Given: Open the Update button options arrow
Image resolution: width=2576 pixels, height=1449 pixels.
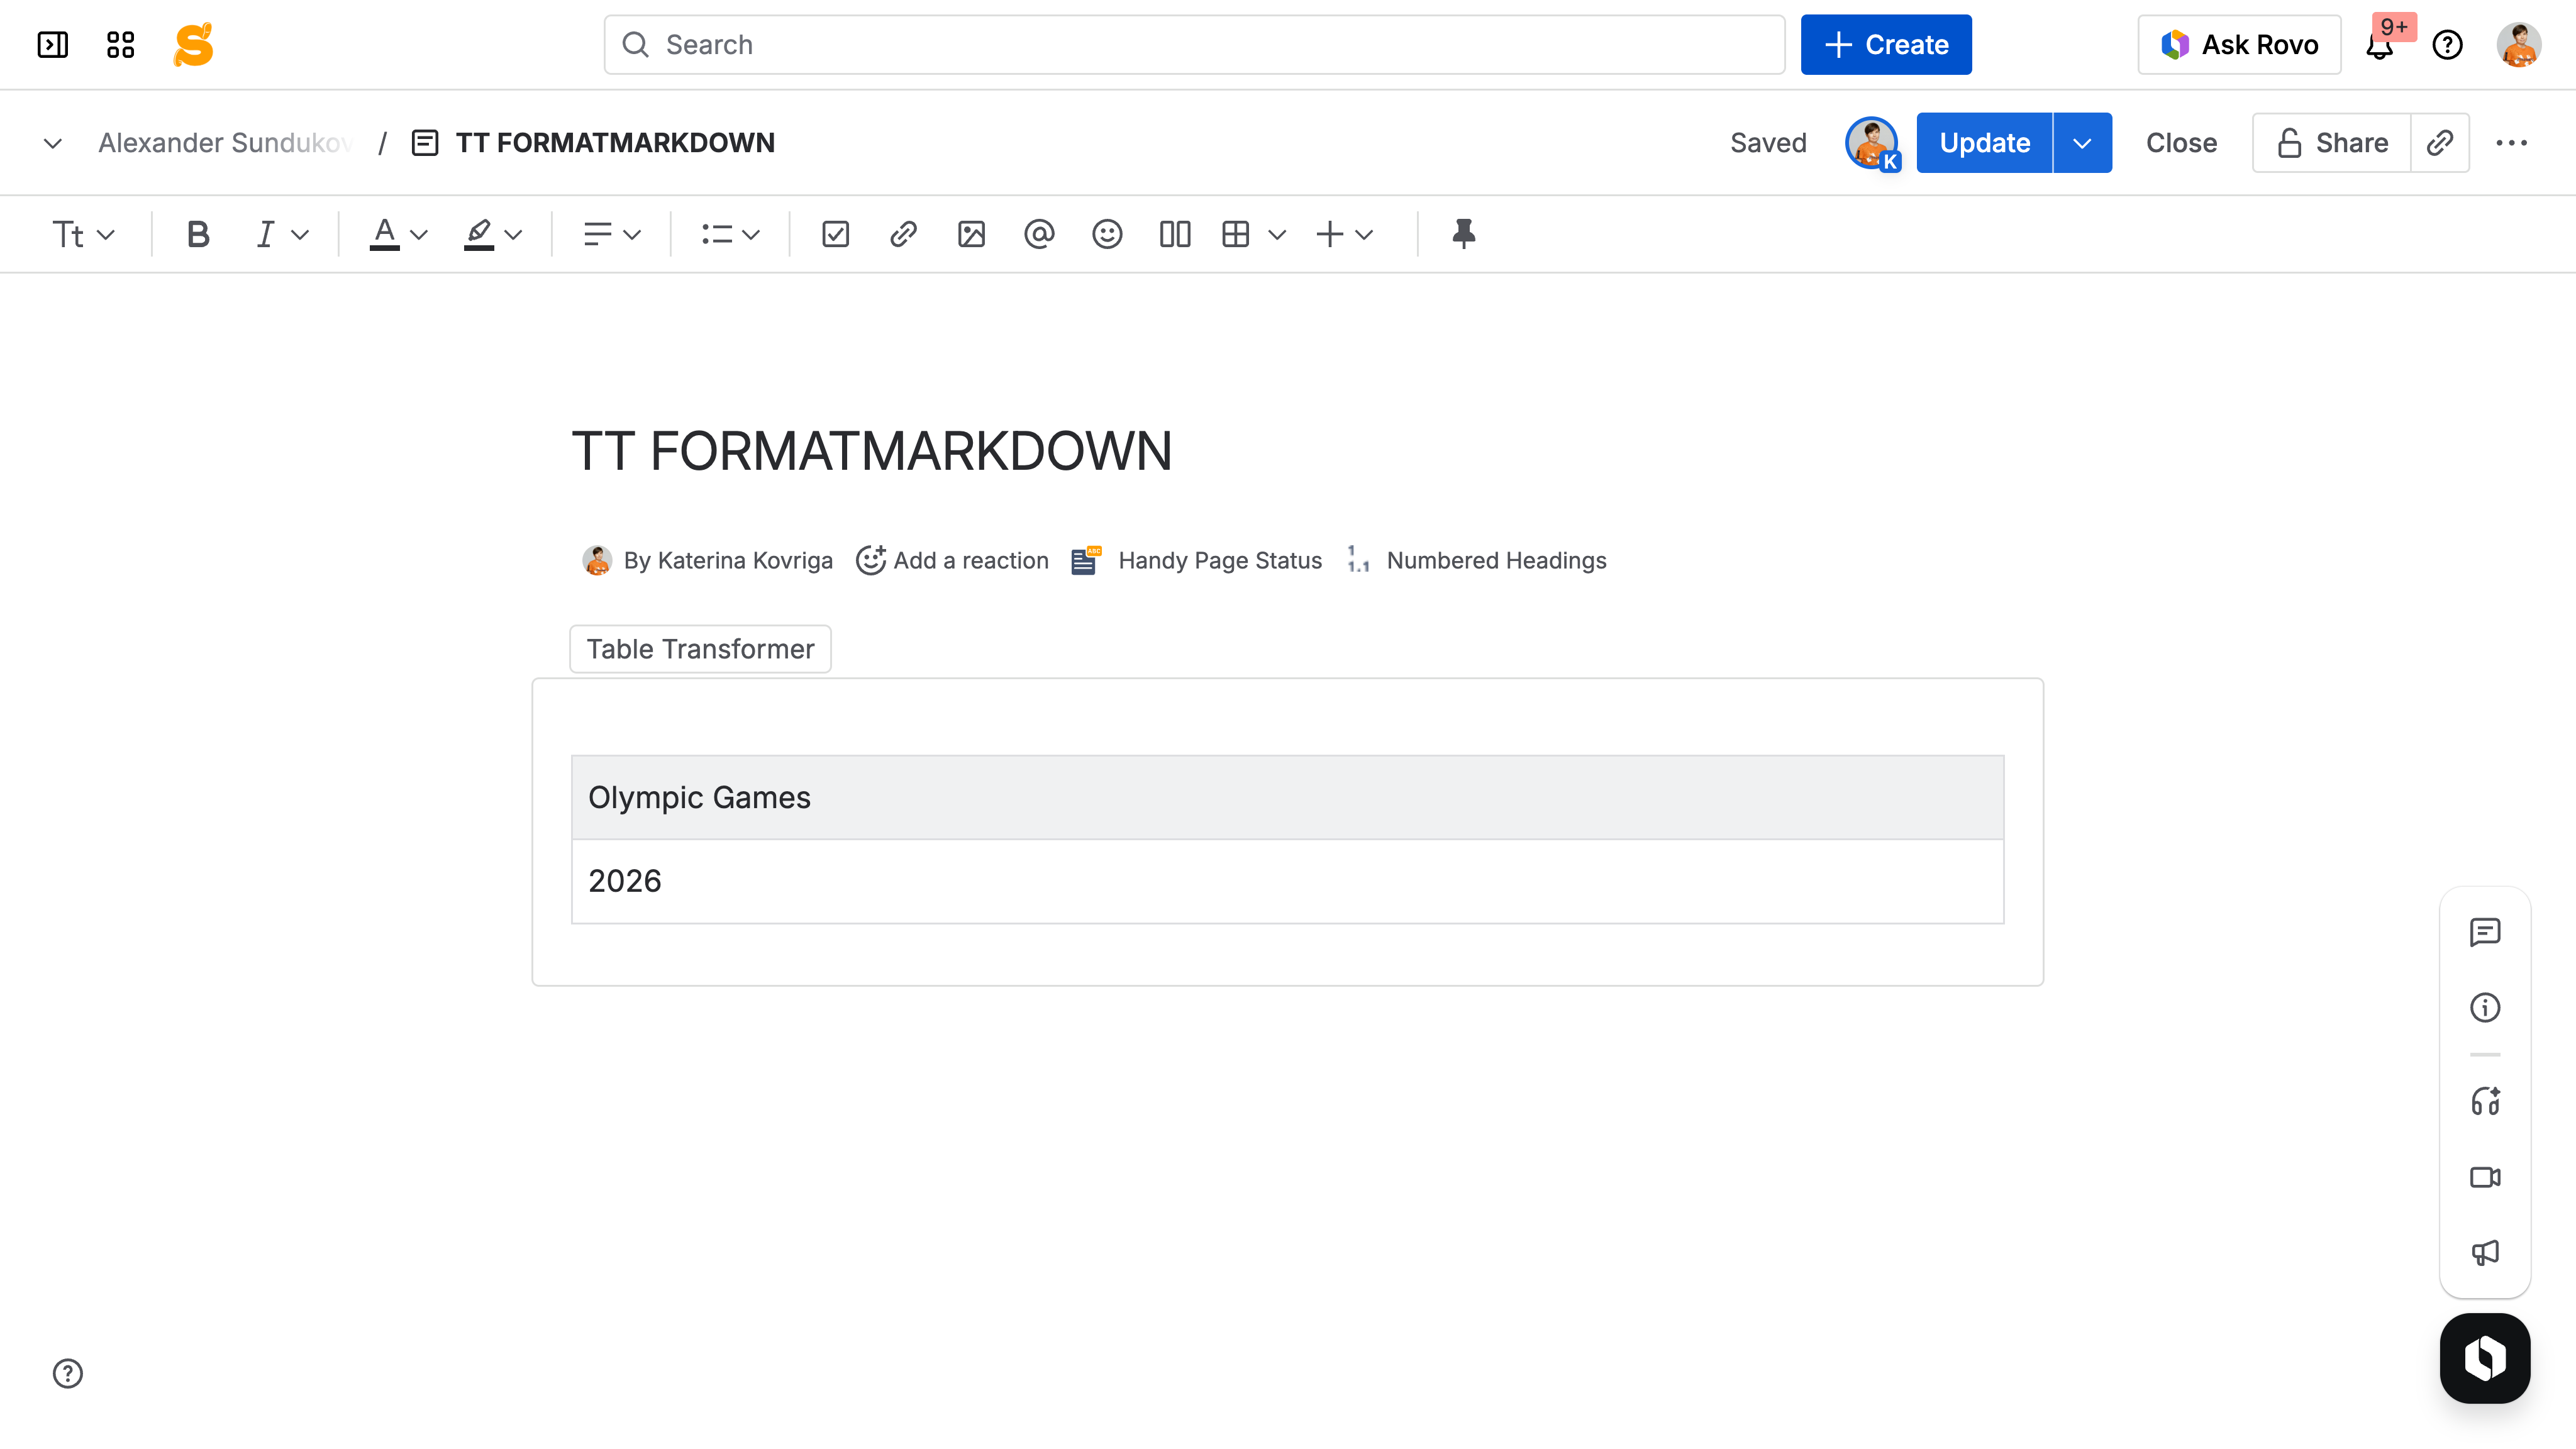Looking at the screenshot, I should click(2082, 143).
